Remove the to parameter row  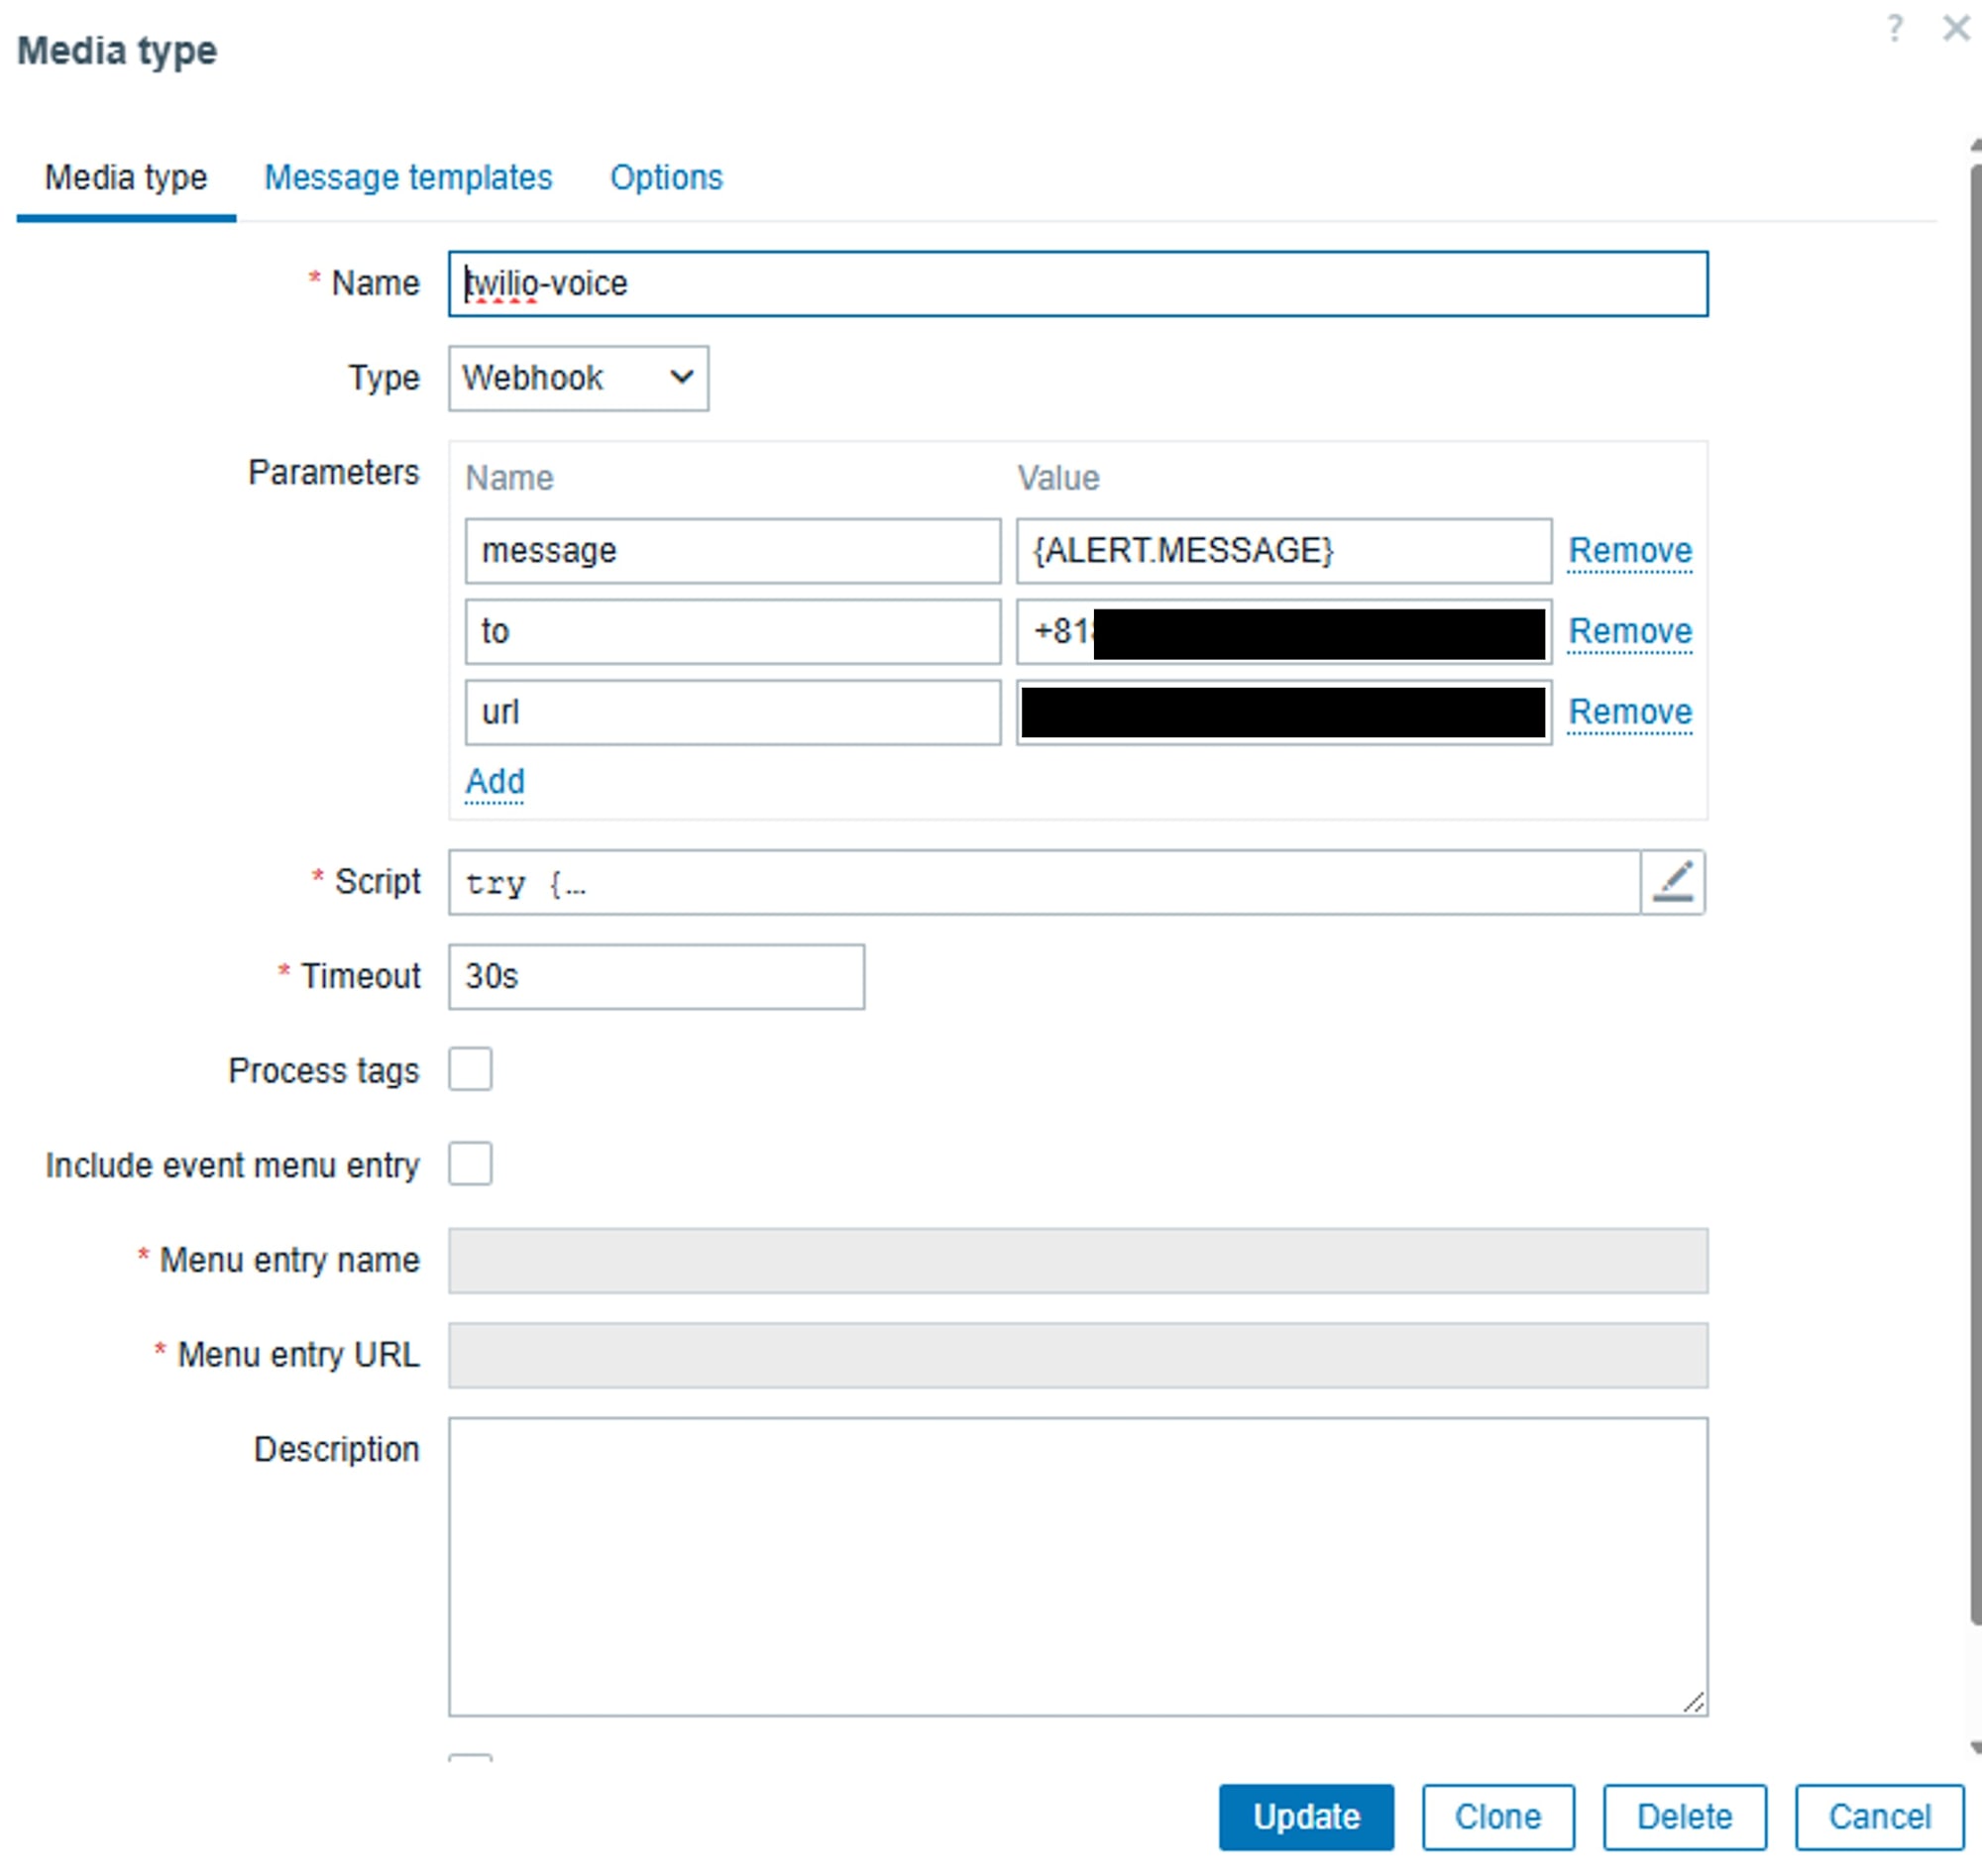coord(1630,631)
